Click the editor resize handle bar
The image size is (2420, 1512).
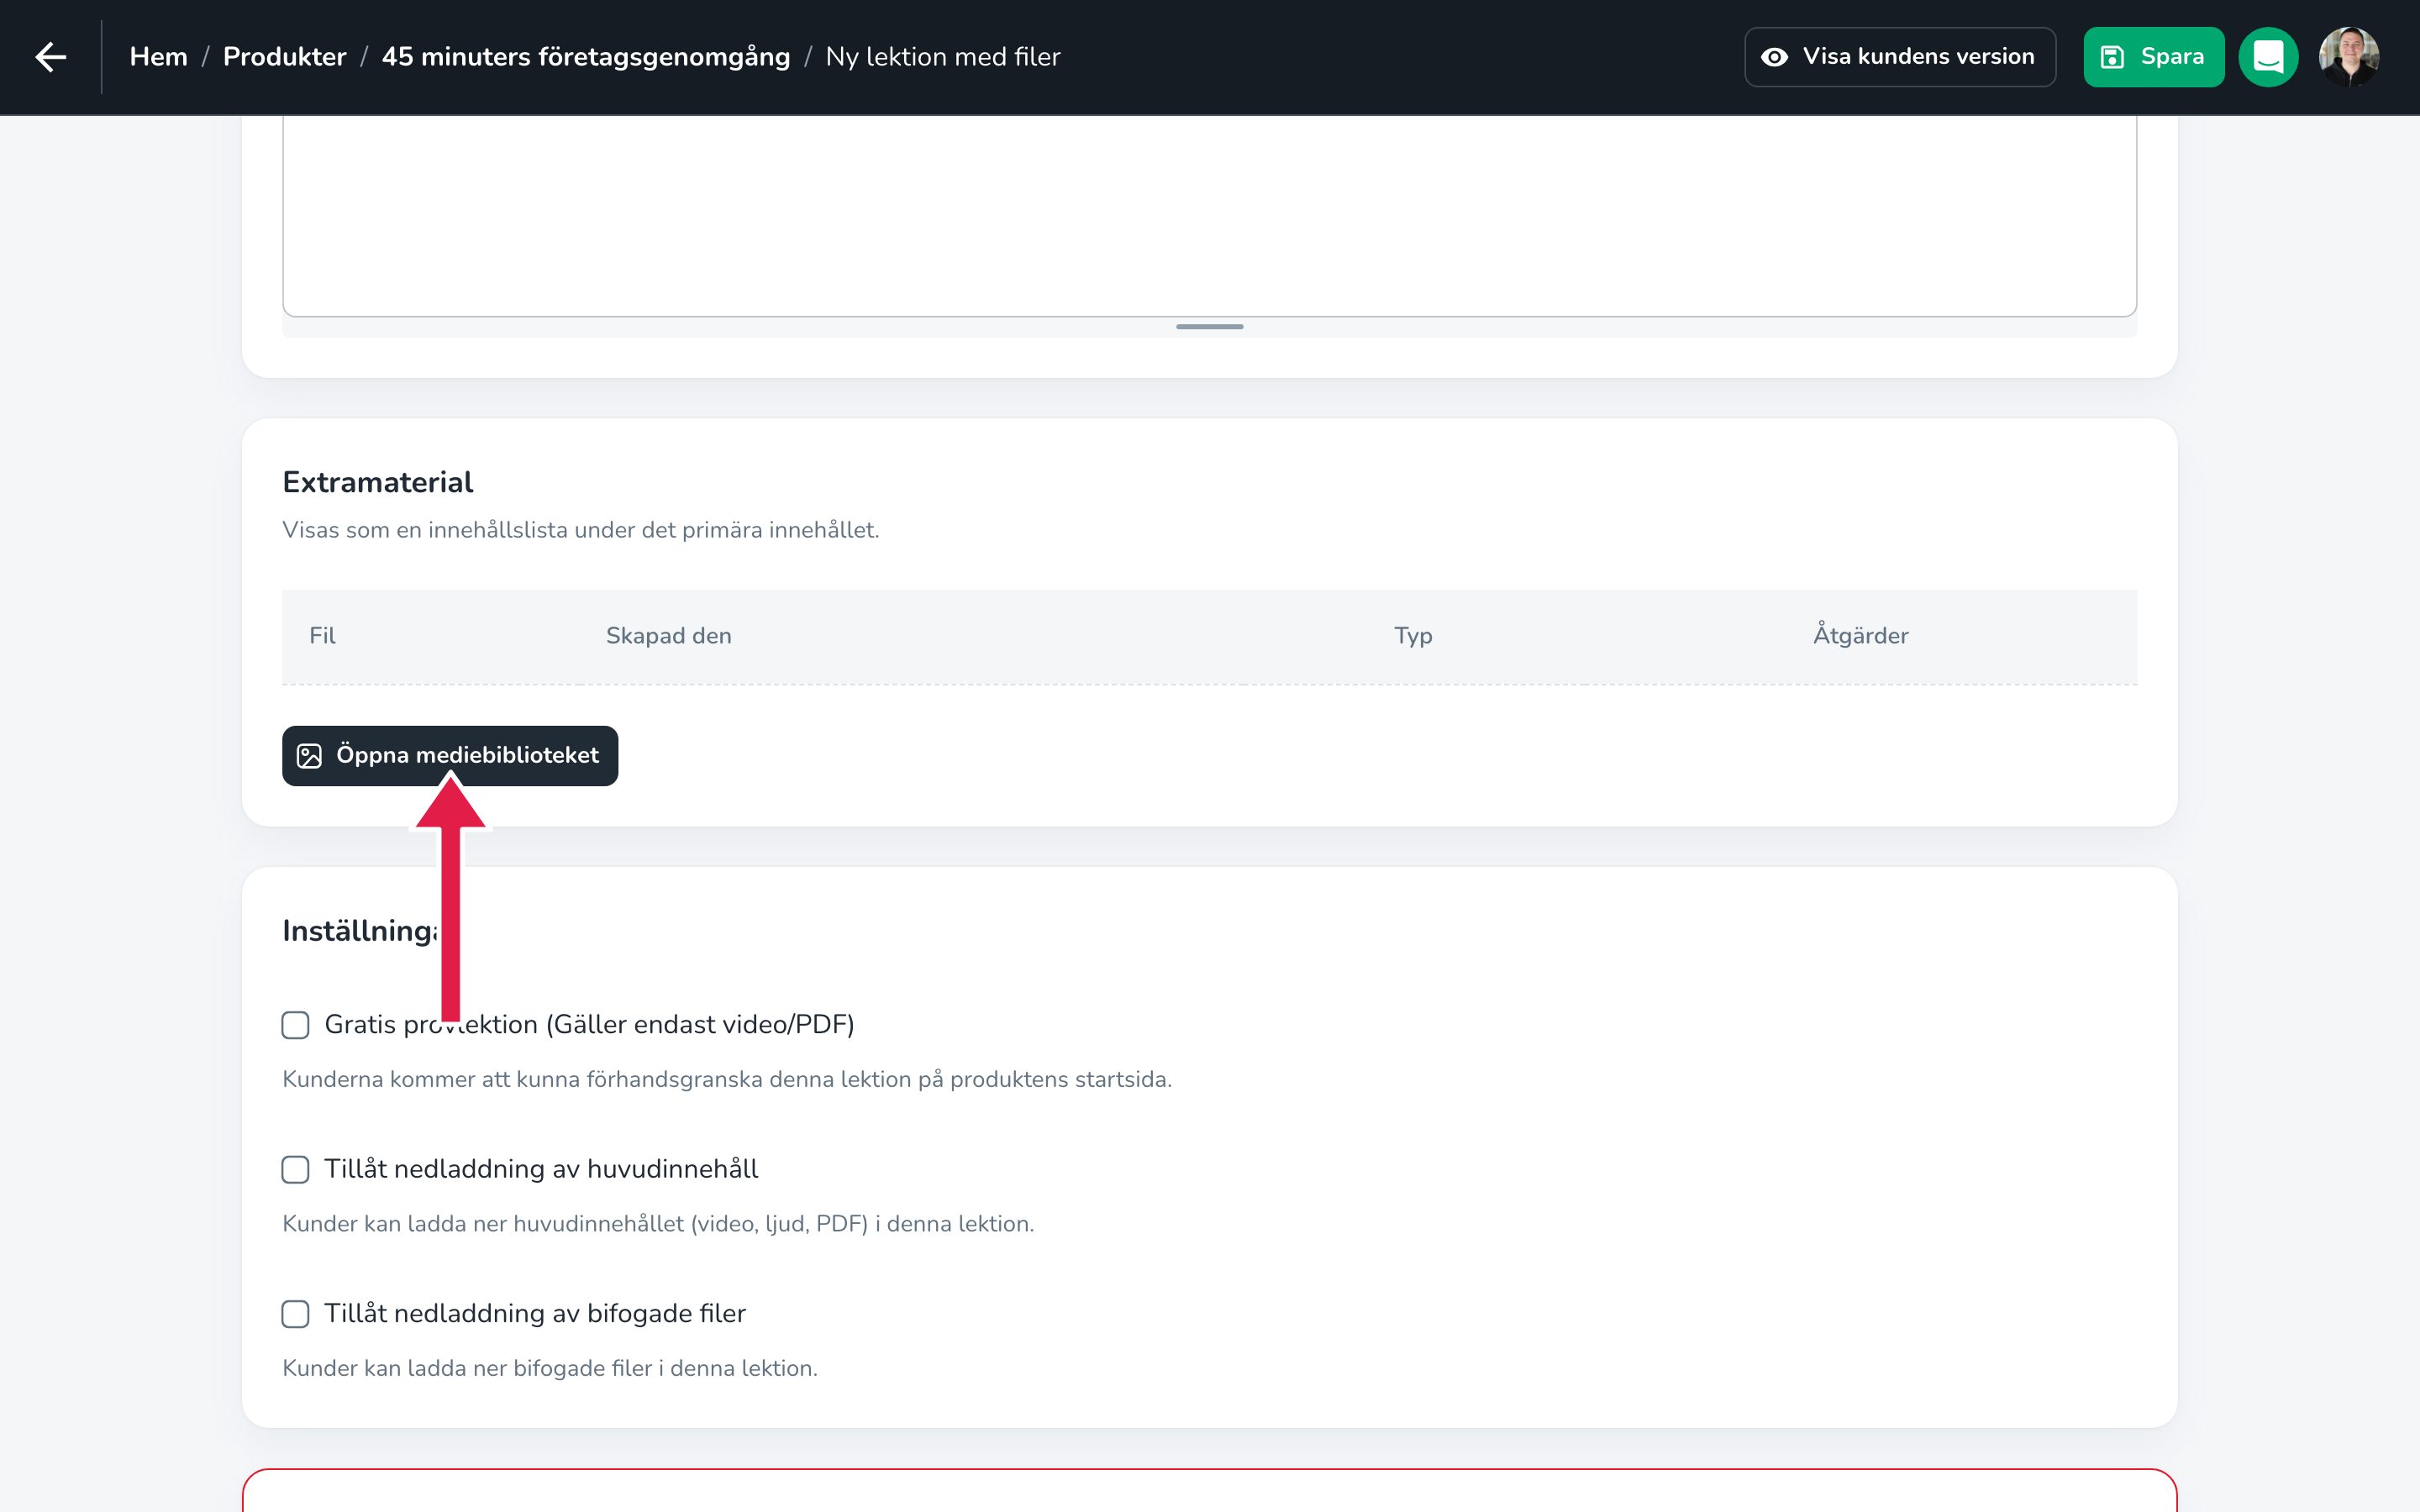pyautogui.click(x=1209, y=327)
